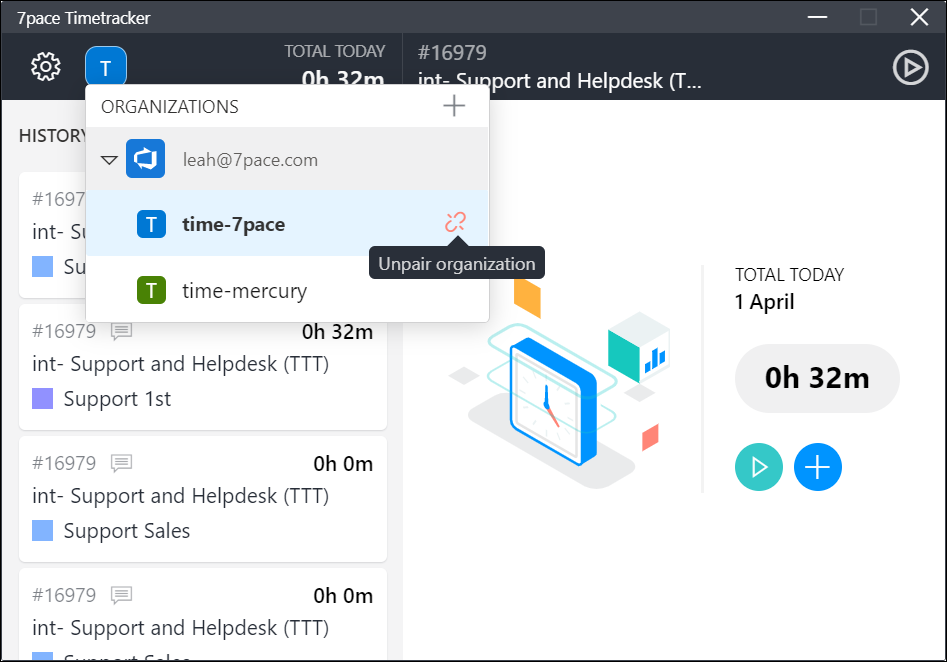The width and height of the screenshot is (947, 662).
Task: Click the ORGANIZATIONS heading
Action: tap(170, 106)
